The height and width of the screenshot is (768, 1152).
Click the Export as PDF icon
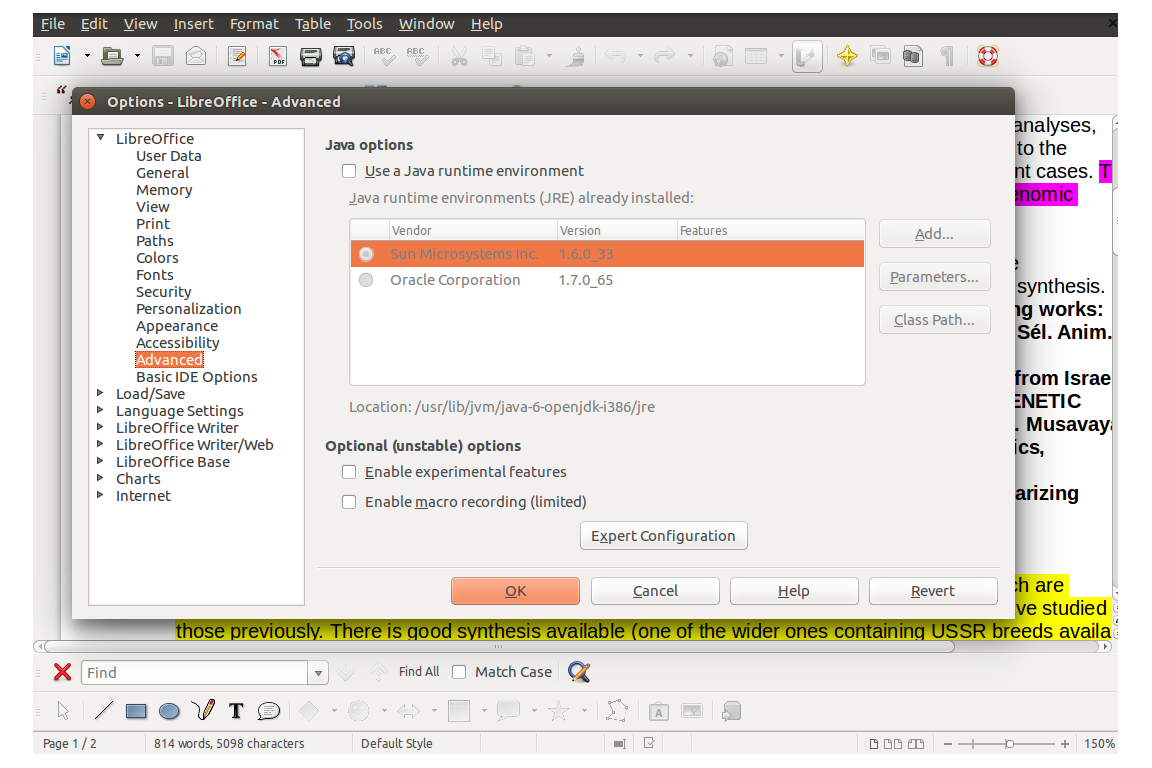(278, 56)
